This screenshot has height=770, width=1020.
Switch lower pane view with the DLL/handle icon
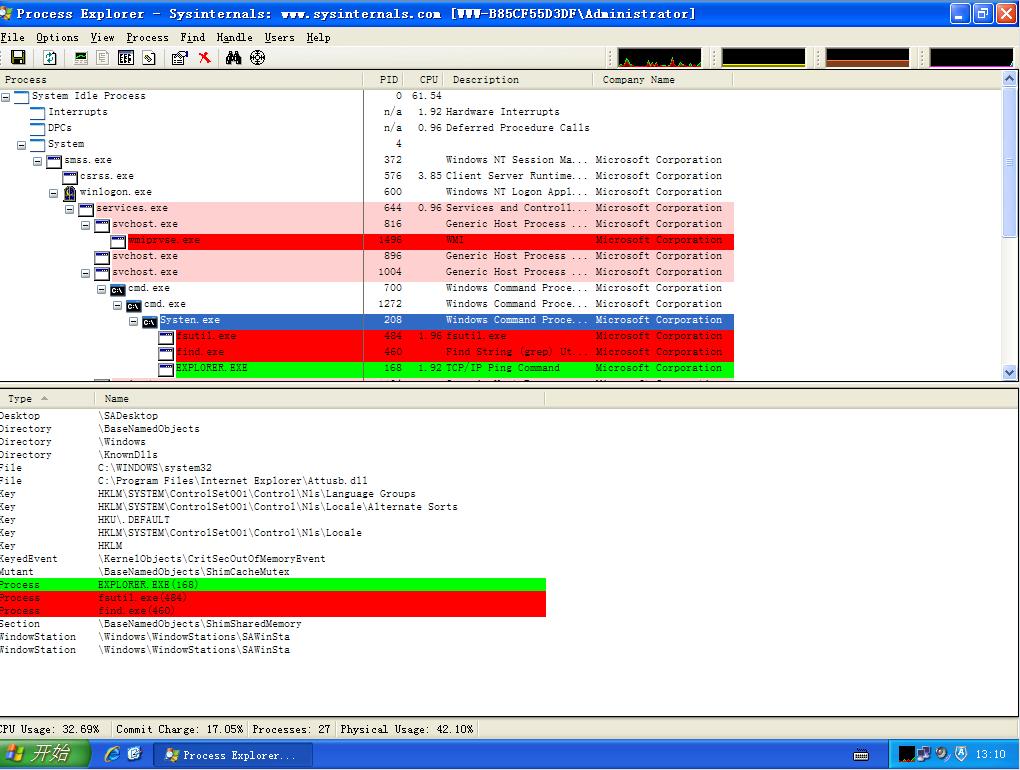(149, 58)
